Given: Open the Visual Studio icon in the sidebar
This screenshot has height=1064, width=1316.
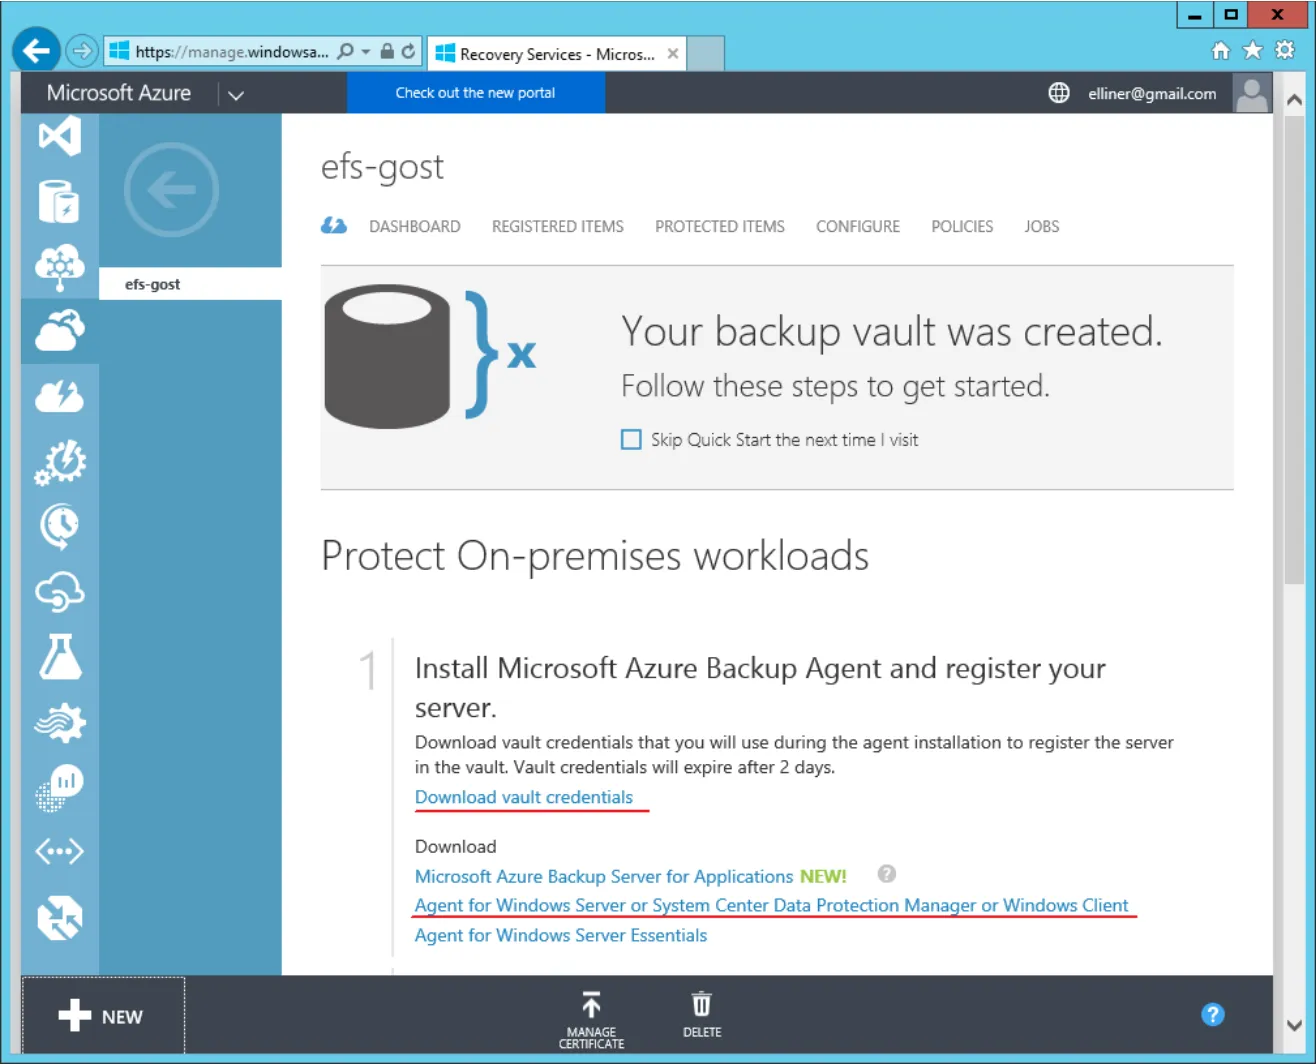Looking at the screenshot, I should (x=60, y=136).
